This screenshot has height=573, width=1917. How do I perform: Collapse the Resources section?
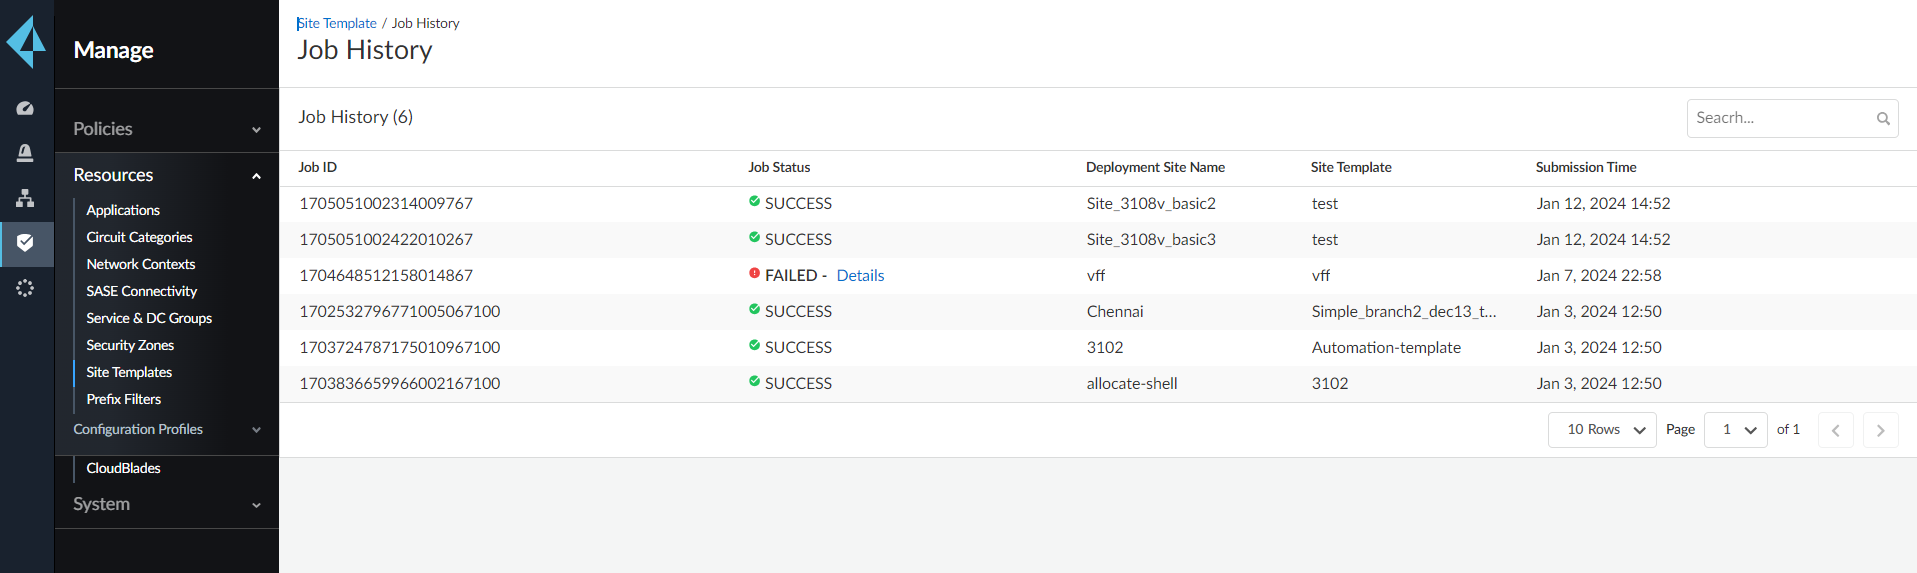166,175
